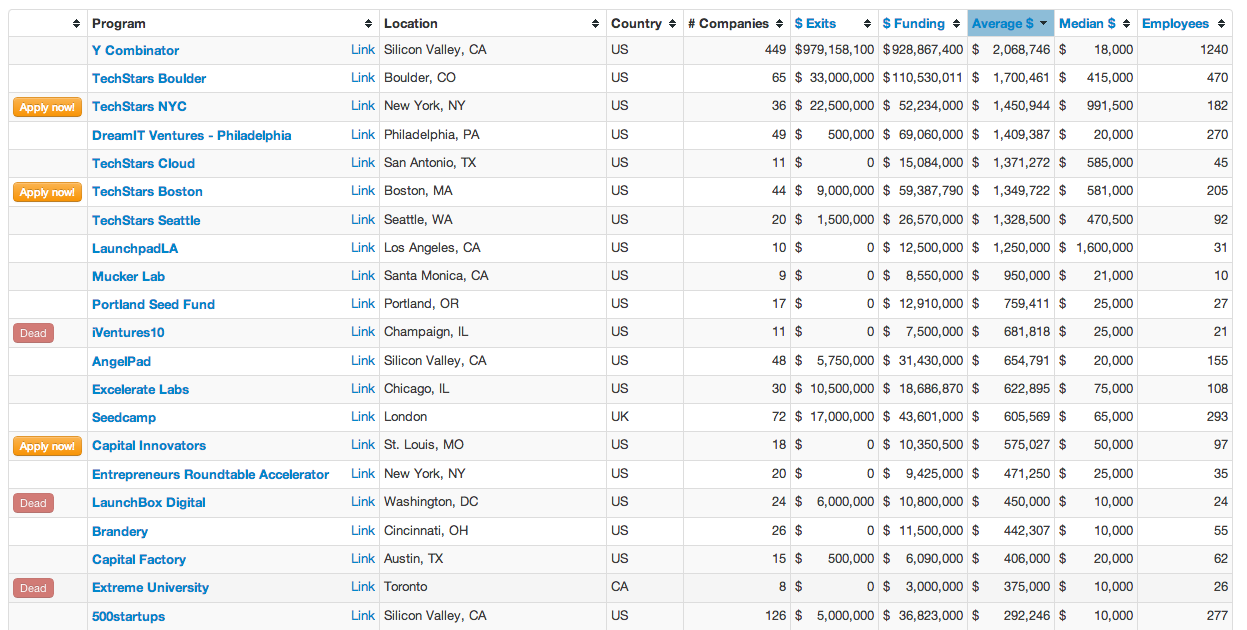
Task: Open Extreme University program name
Action: click(150, 587)
